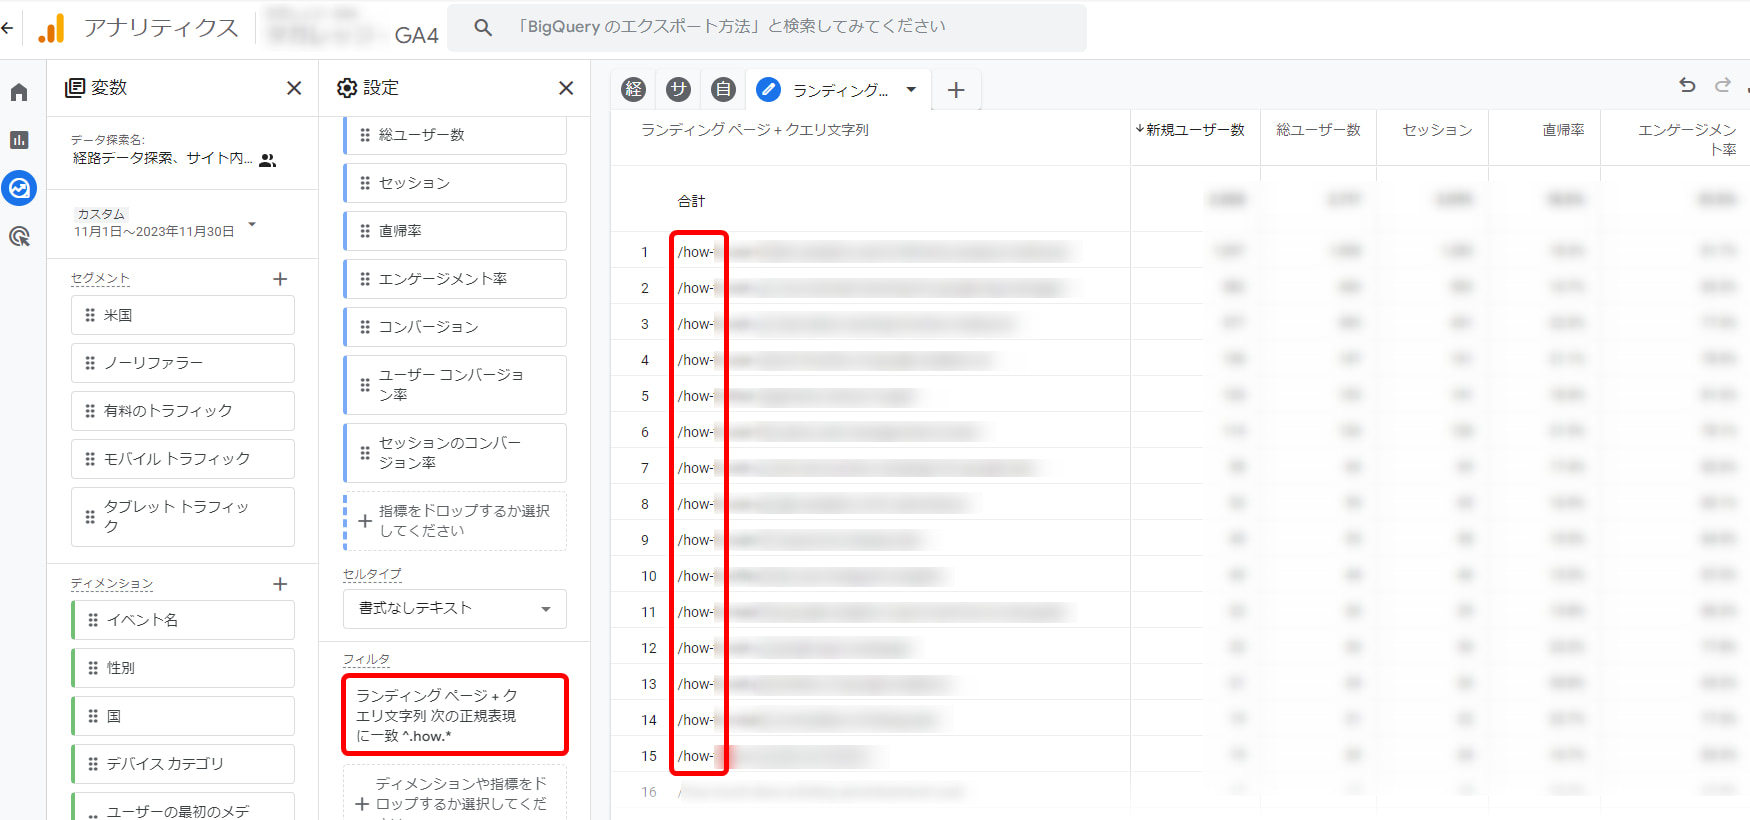Screen dimensions: 1750x820
Task: Click the セッションのコンバージョン率 metric chip
Action: click(x=455, y=453)
